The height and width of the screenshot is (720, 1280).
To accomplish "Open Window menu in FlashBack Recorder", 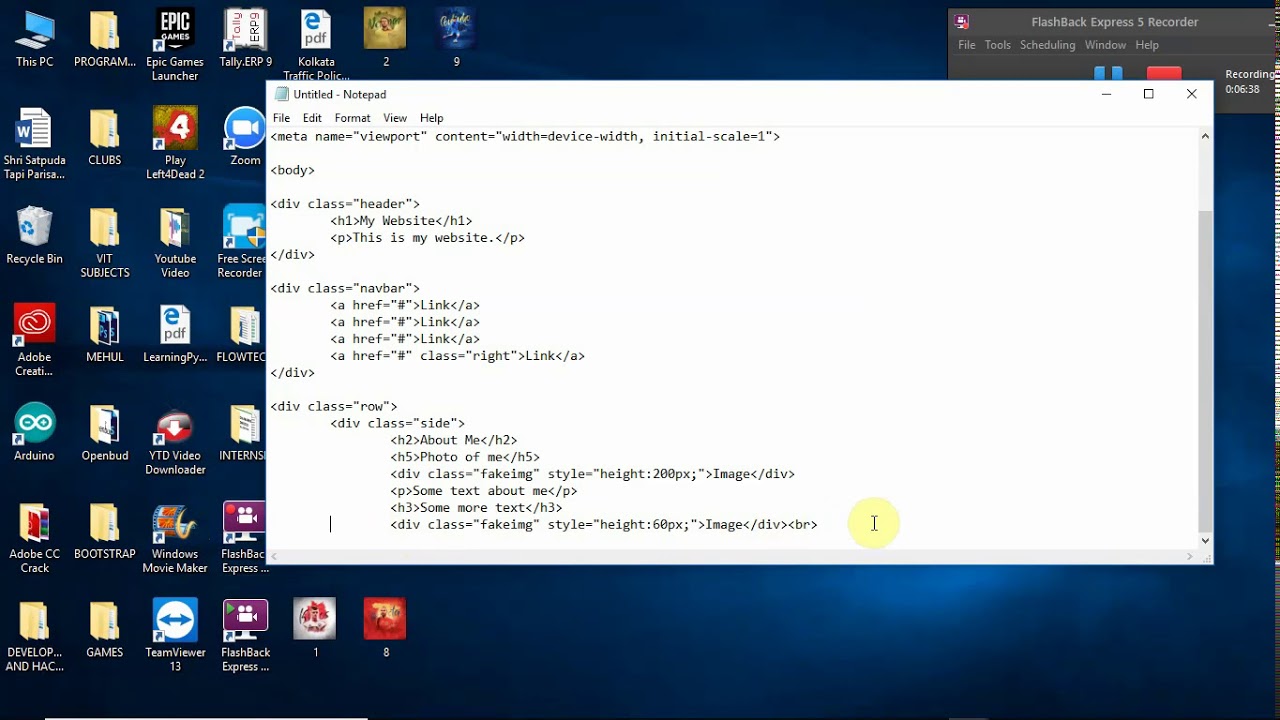I will (x=1105, y=45).
